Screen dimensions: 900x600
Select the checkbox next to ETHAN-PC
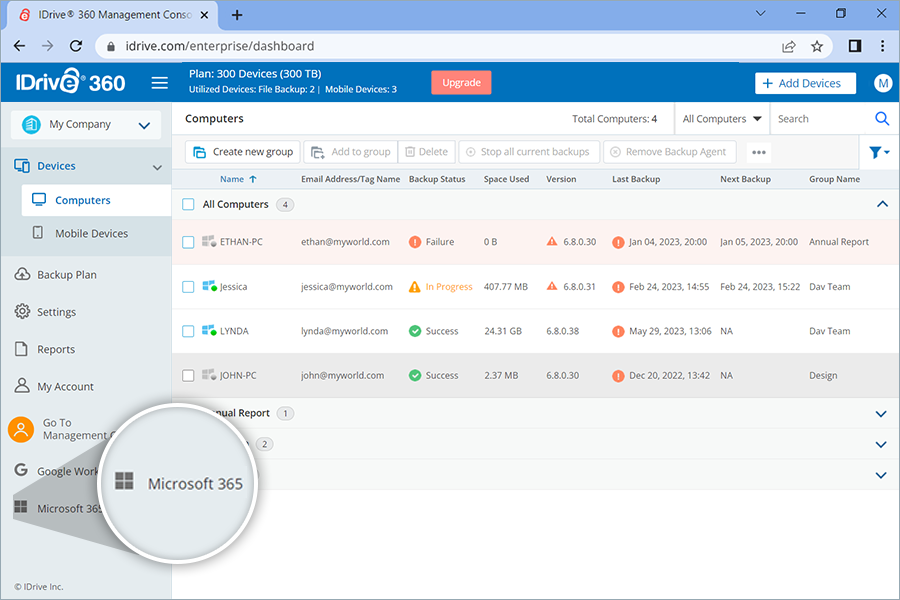[x=187, y=241]
